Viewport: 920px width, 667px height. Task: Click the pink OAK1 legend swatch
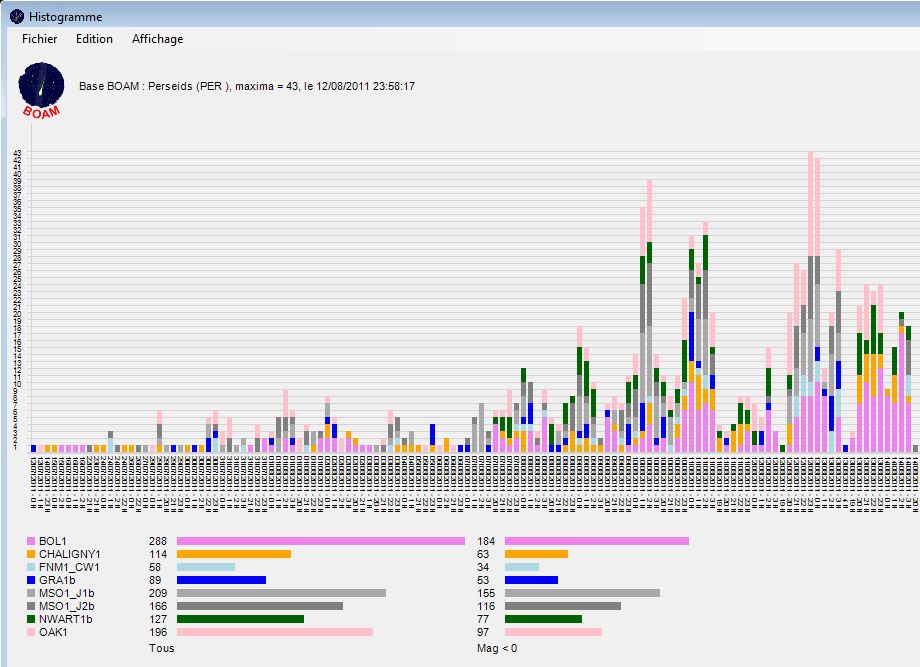click(31, 632)
